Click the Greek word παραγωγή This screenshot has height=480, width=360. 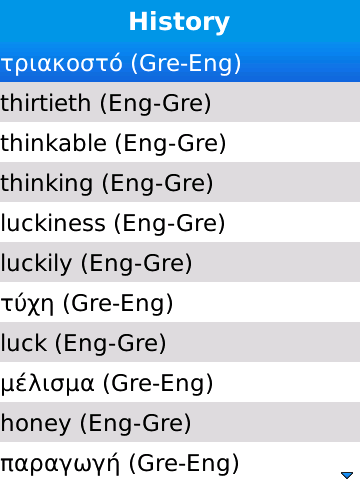pos(60,464)
